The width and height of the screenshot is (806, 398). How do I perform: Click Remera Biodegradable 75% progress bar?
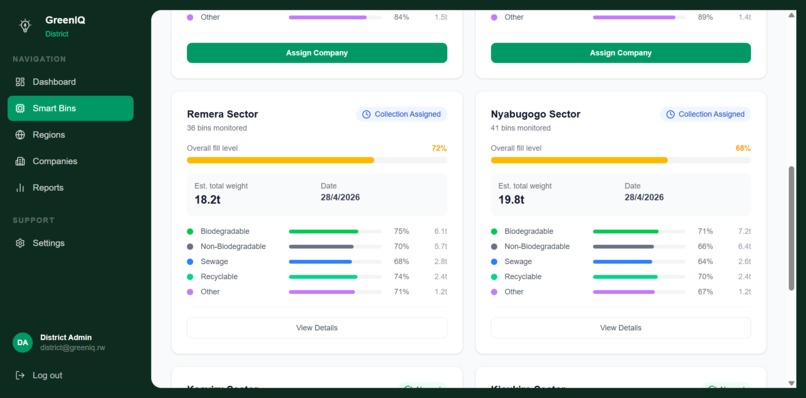point(335,231)
